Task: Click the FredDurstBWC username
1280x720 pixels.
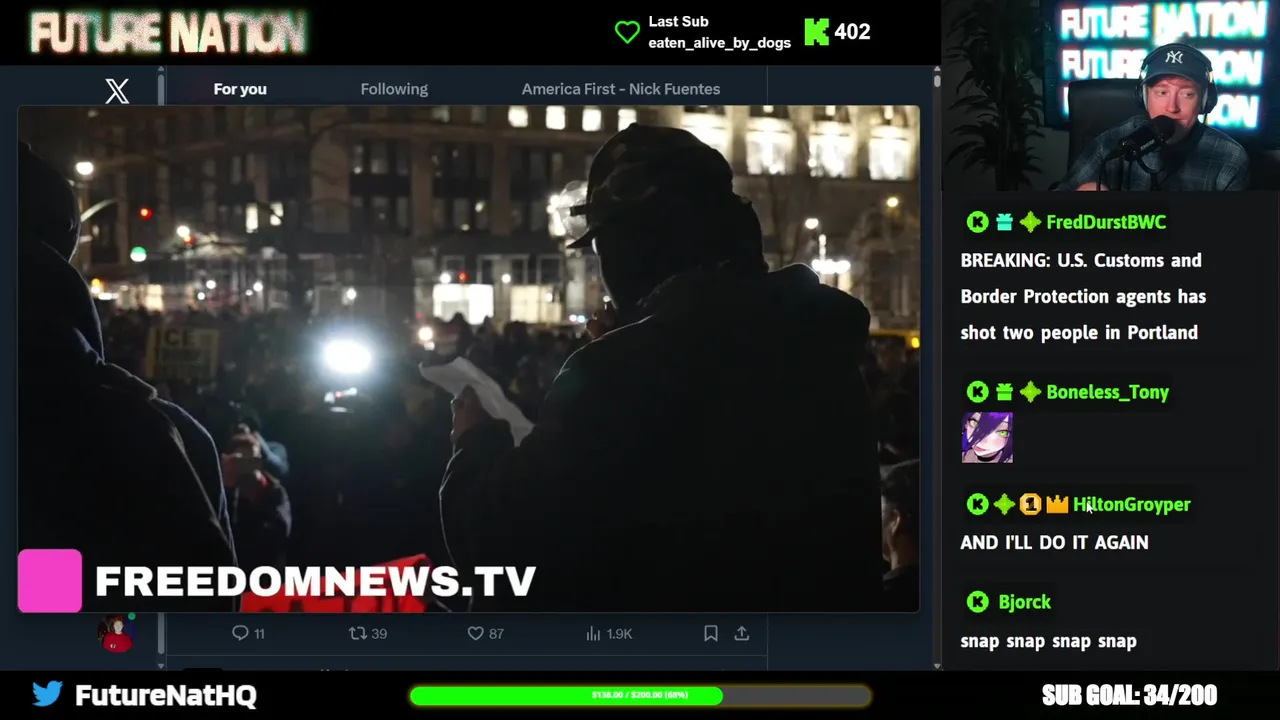Action: point(1106,222)
